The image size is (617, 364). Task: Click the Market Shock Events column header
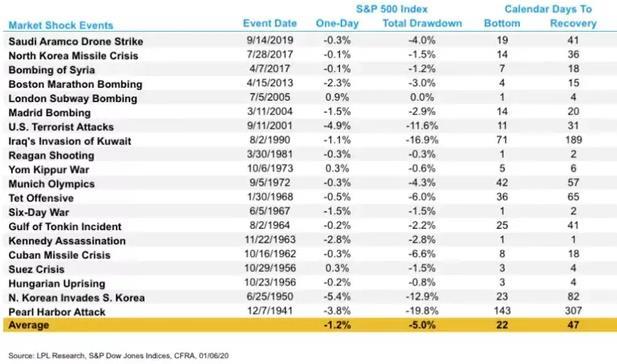[61, 26]
